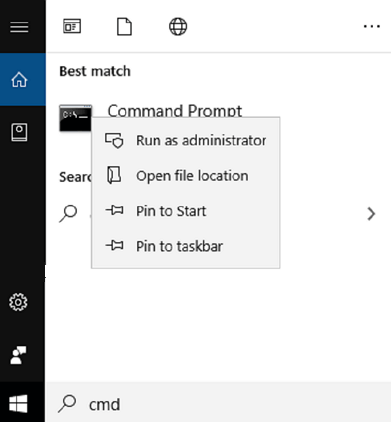Filter results by Apps icon
Viewport: 391px width, 422px height.
point(72,26)
